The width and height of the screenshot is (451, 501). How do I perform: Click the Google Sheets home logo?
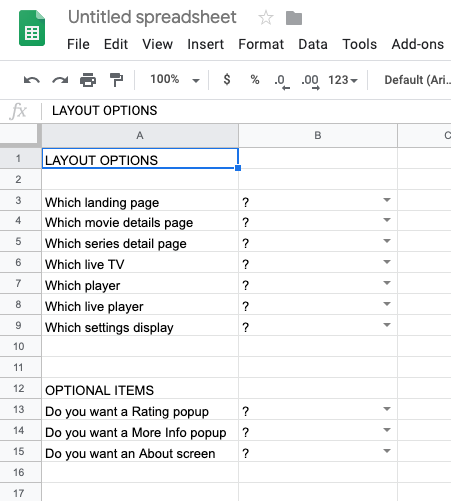pos(32,28)
